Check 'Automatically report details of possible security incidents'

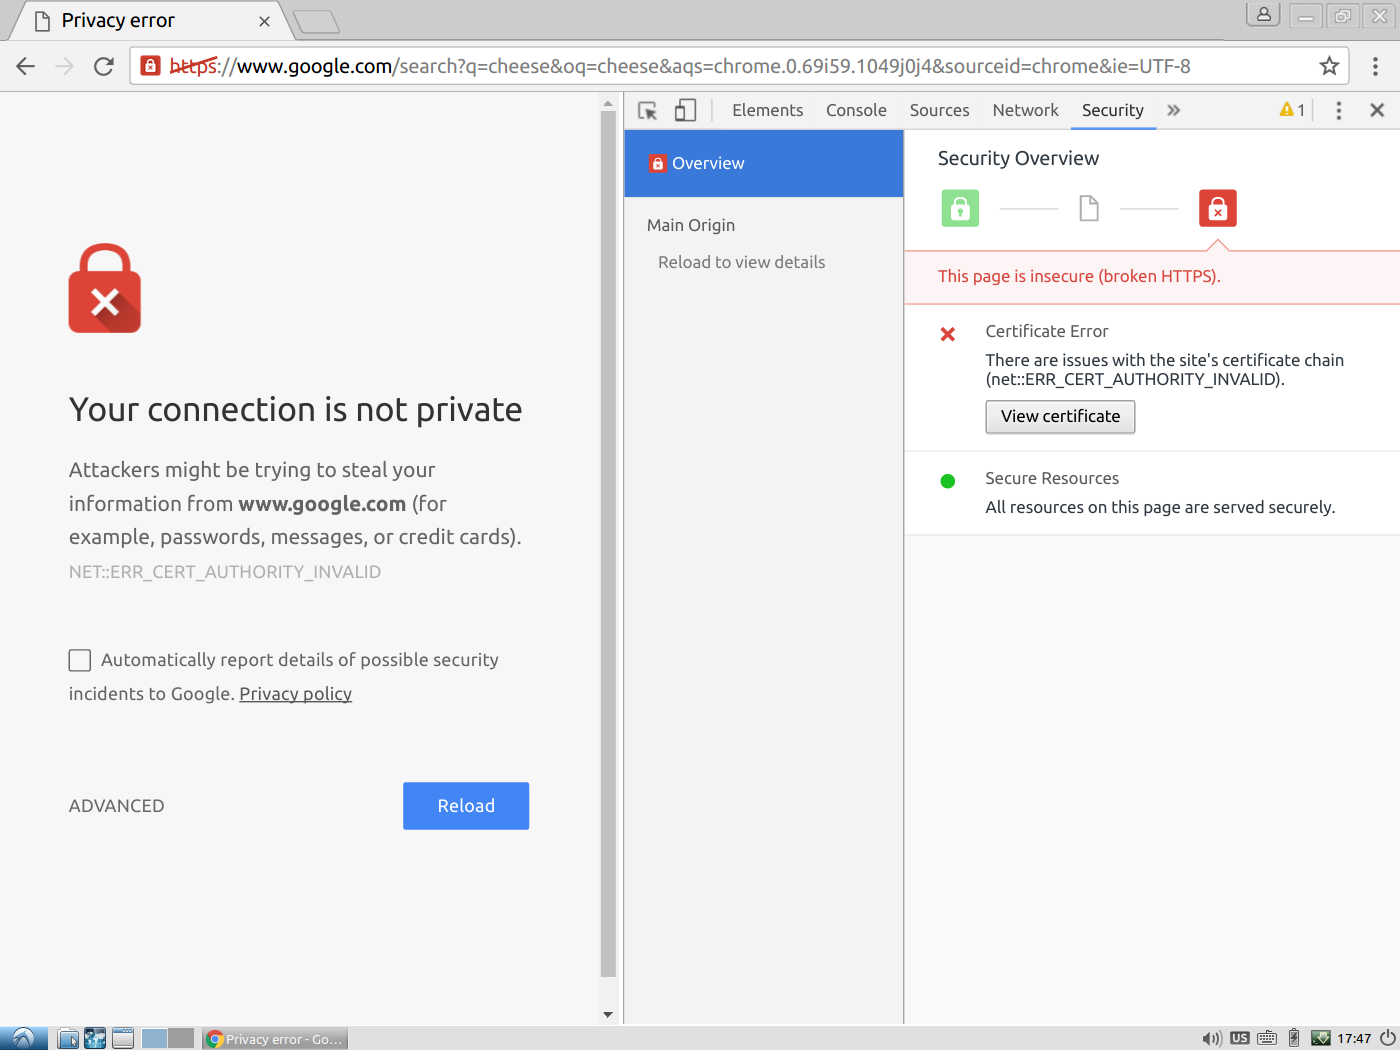point(79,660)
